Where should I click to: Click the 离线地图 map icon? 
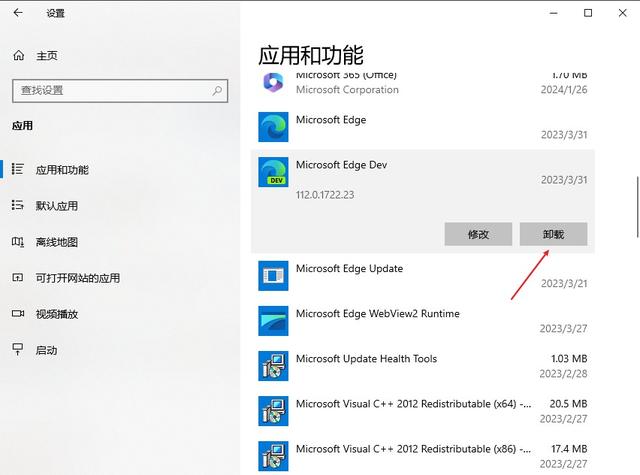coord(18,242)
